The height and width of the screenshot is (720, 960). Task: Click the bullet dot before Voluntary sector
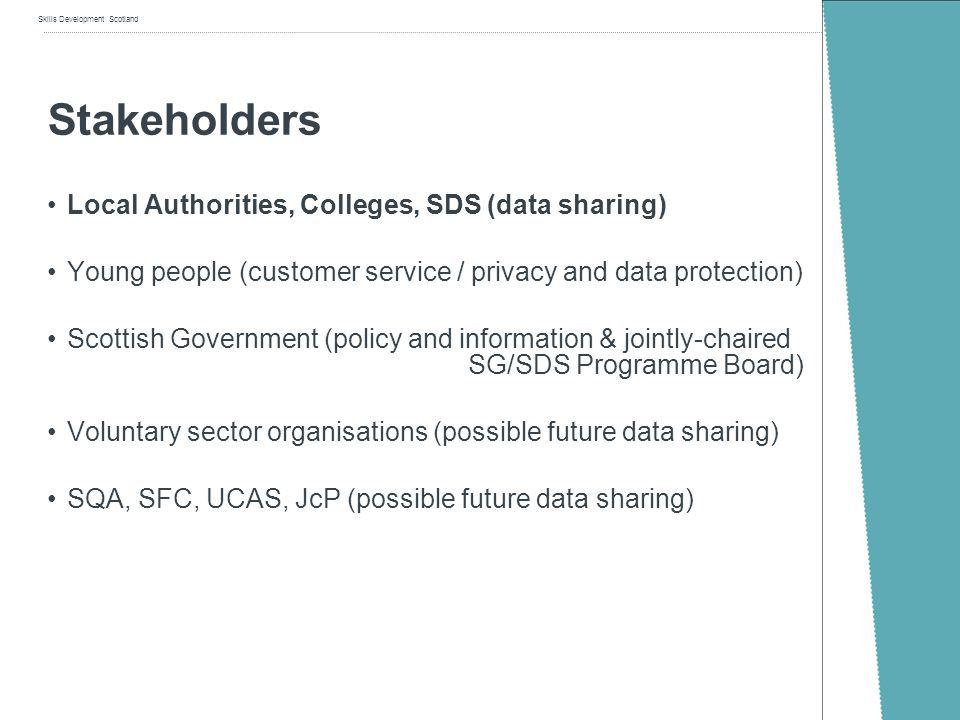click(52, 432)
